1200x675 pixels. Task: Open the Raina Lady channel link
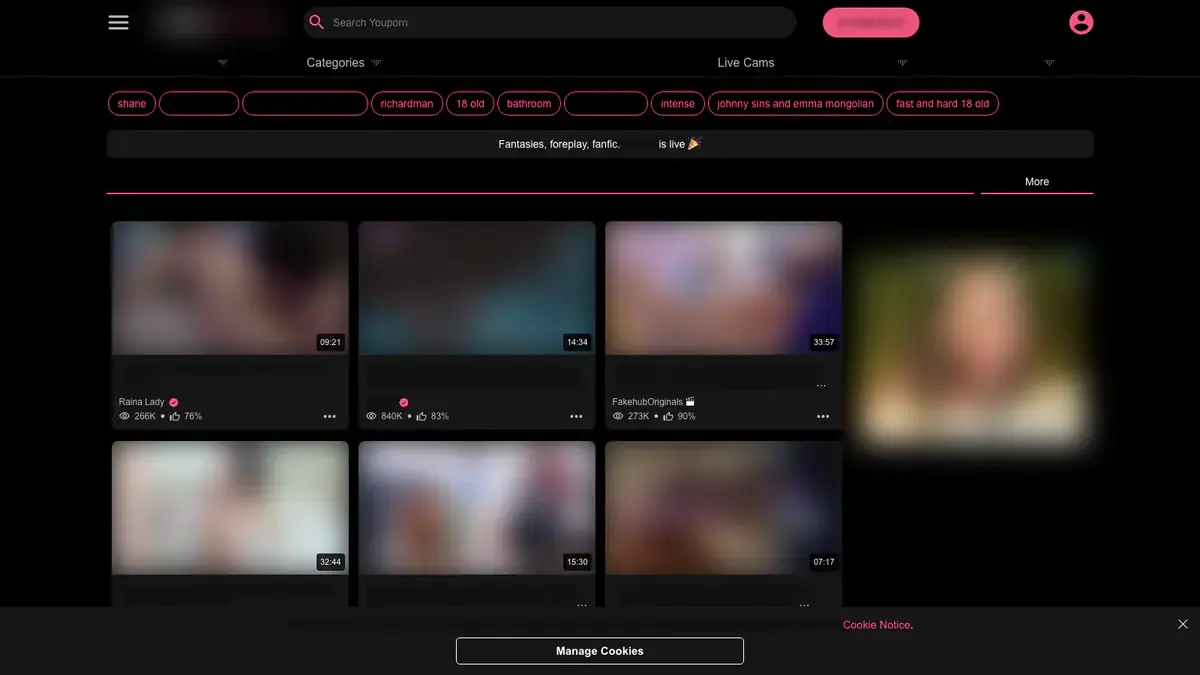pos(142,402)
